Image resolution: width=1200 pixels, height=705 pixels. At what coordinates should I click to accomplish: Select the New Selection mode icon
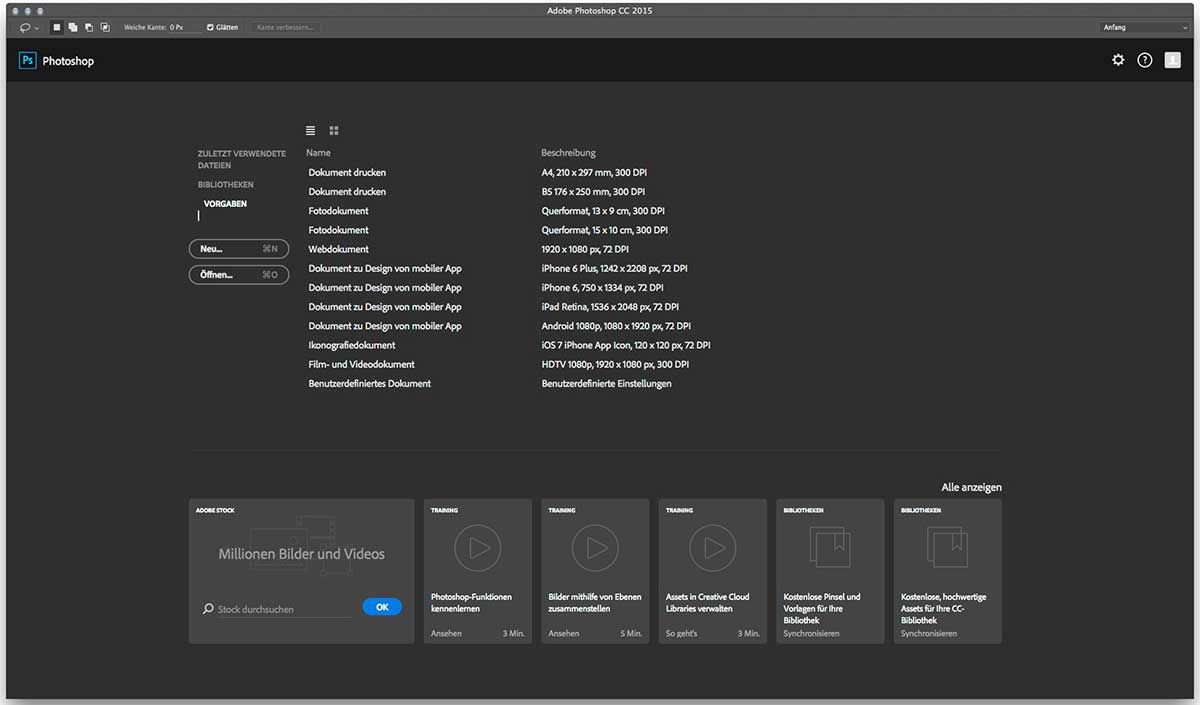pyautogui.click(x=57, y=27)
